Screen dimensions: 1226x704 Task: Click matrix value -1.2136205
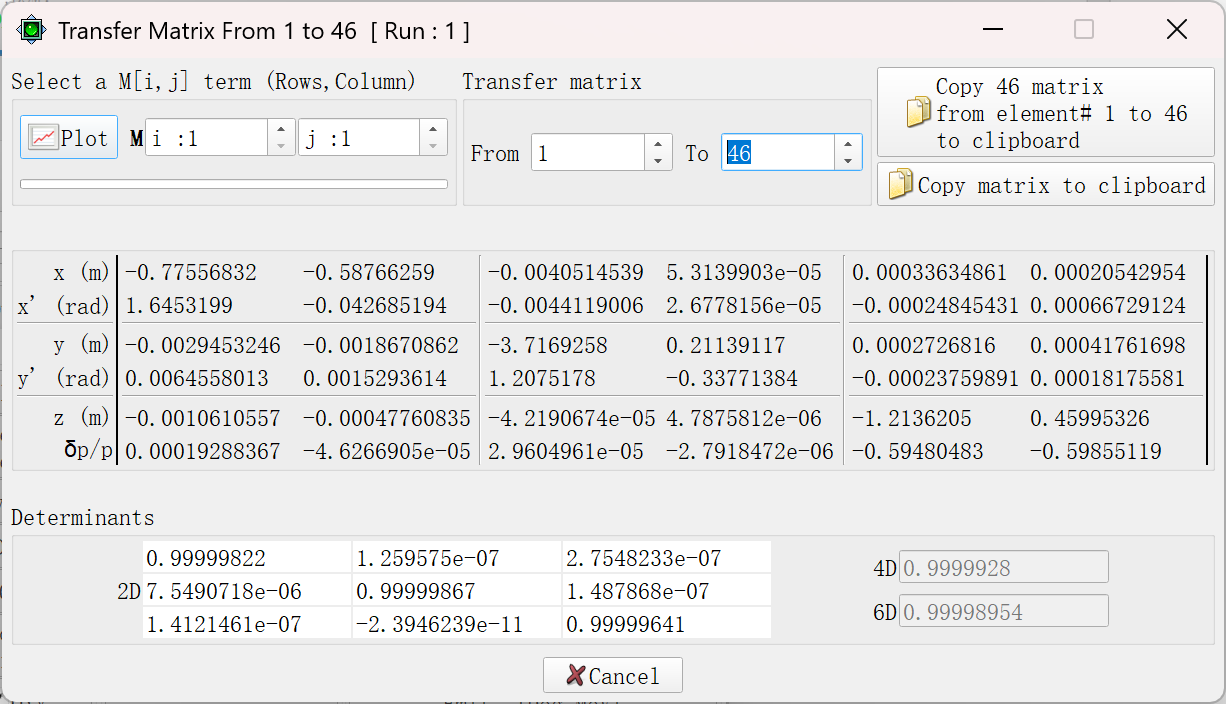911,418
